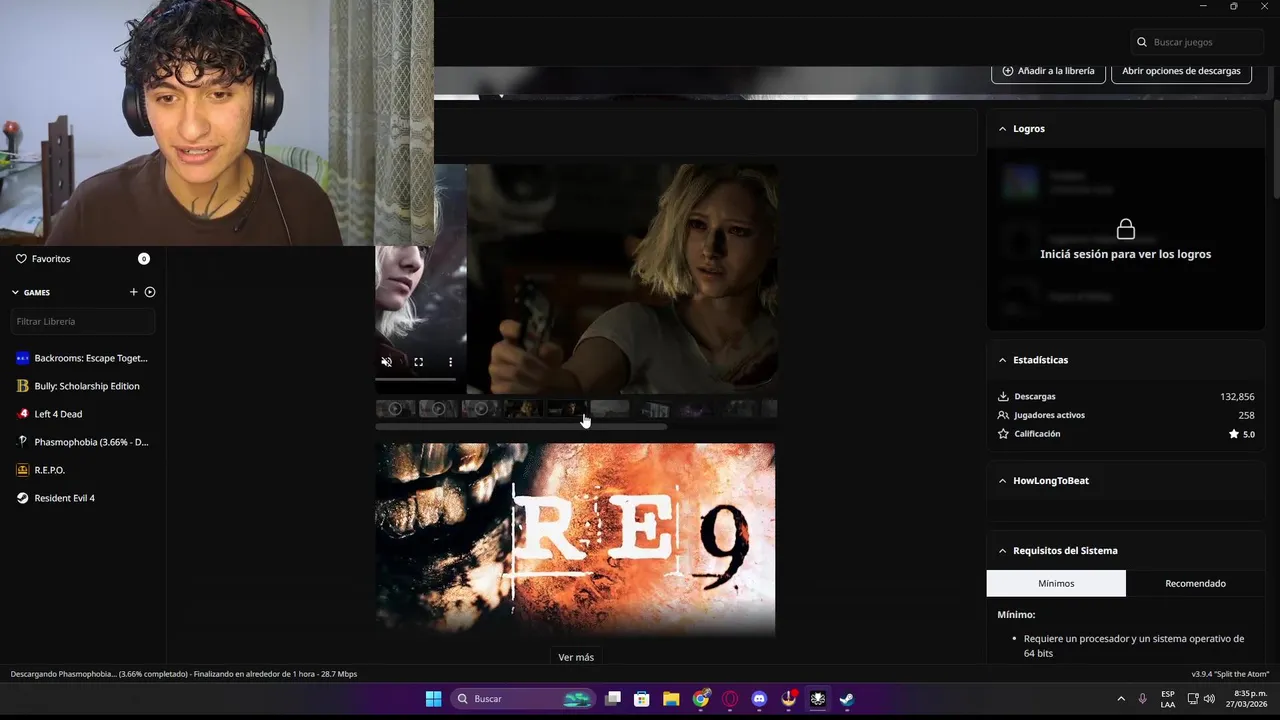Open Steam from the taskbar
The width and height of the screenshot is (1280, 720).
point(847,699)
